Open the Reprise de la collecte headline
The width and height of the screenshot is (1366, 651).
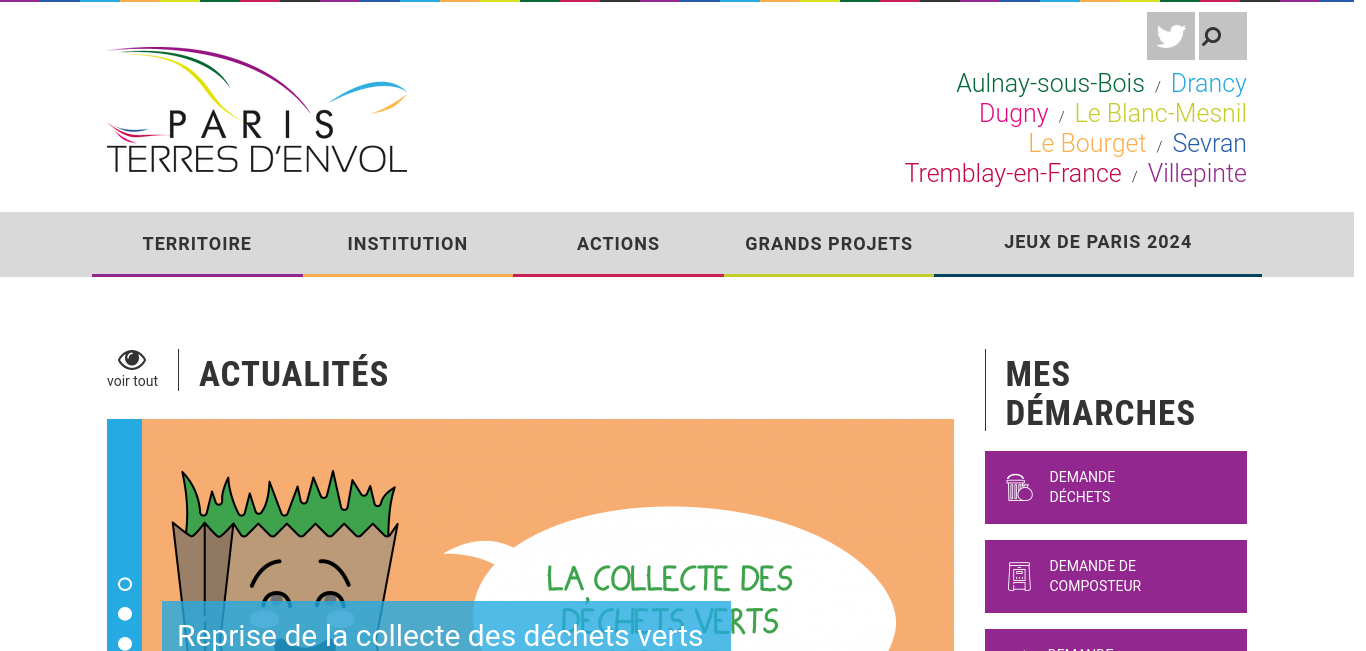tap(440, 636)
